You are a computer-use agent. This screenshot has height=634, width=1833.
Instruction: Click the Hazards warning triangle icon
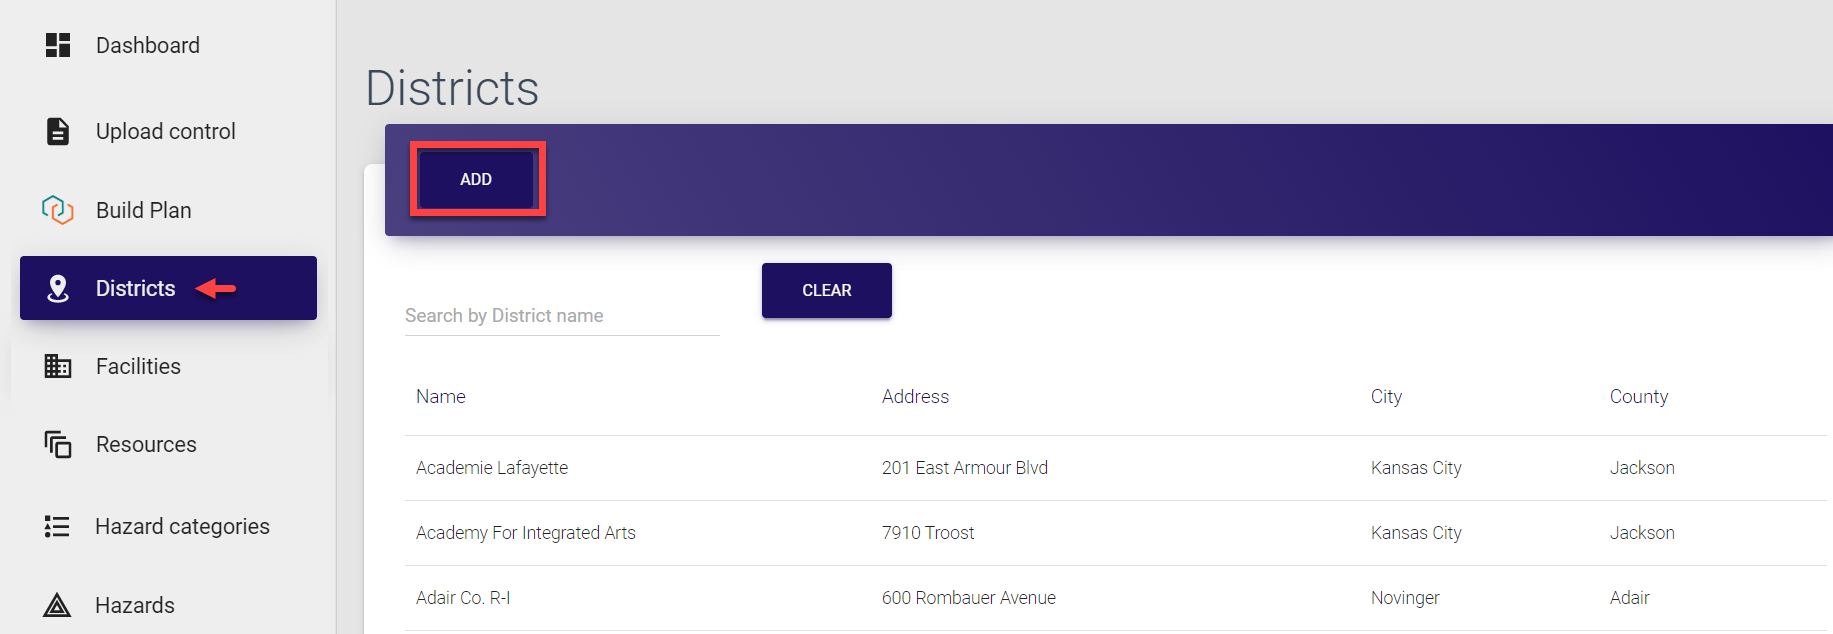tap(57, 605)
